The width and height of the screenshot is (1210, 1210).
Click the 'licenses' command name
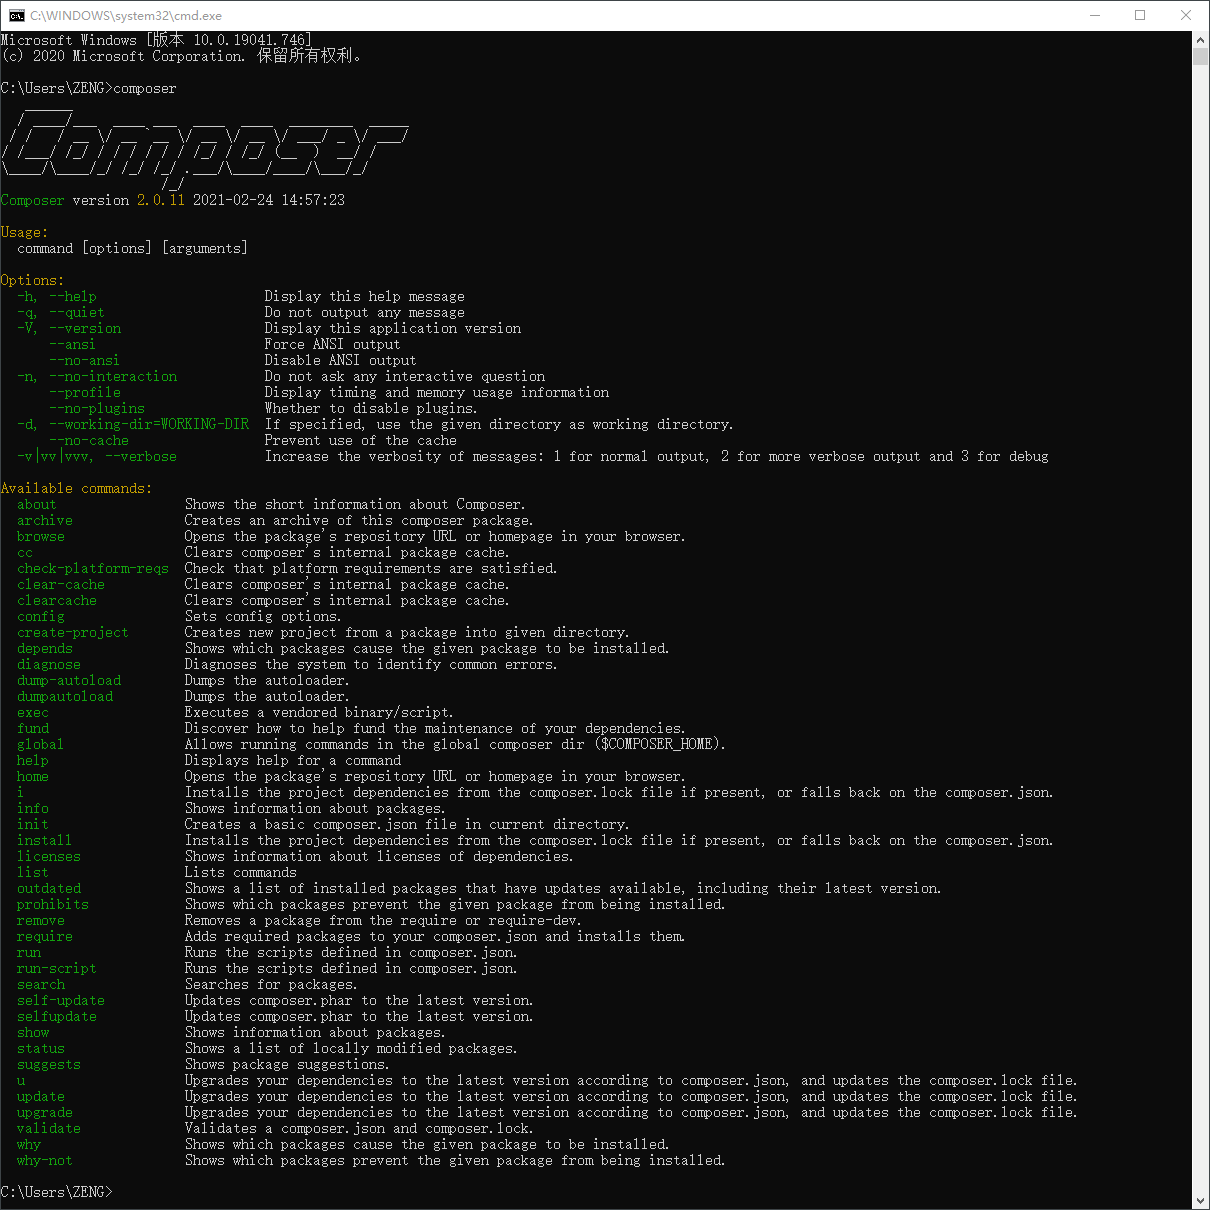pyautogui.click(x=49, y=856)
